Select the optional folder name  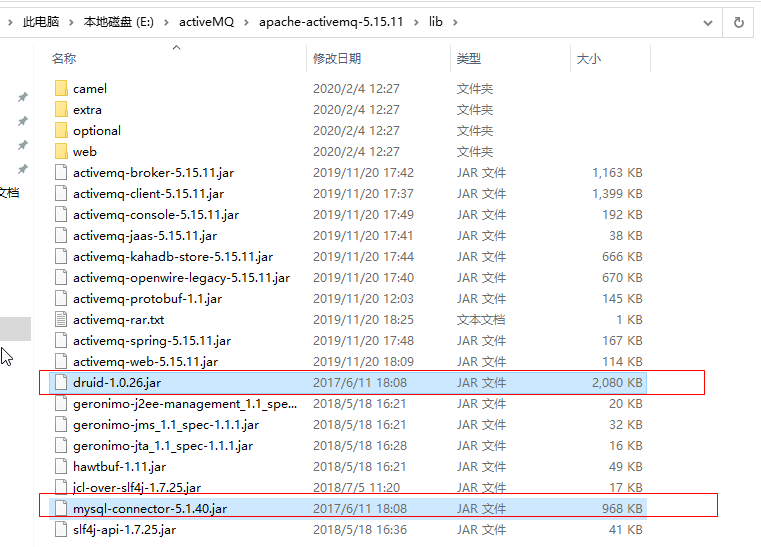click(x=97, y=131)
